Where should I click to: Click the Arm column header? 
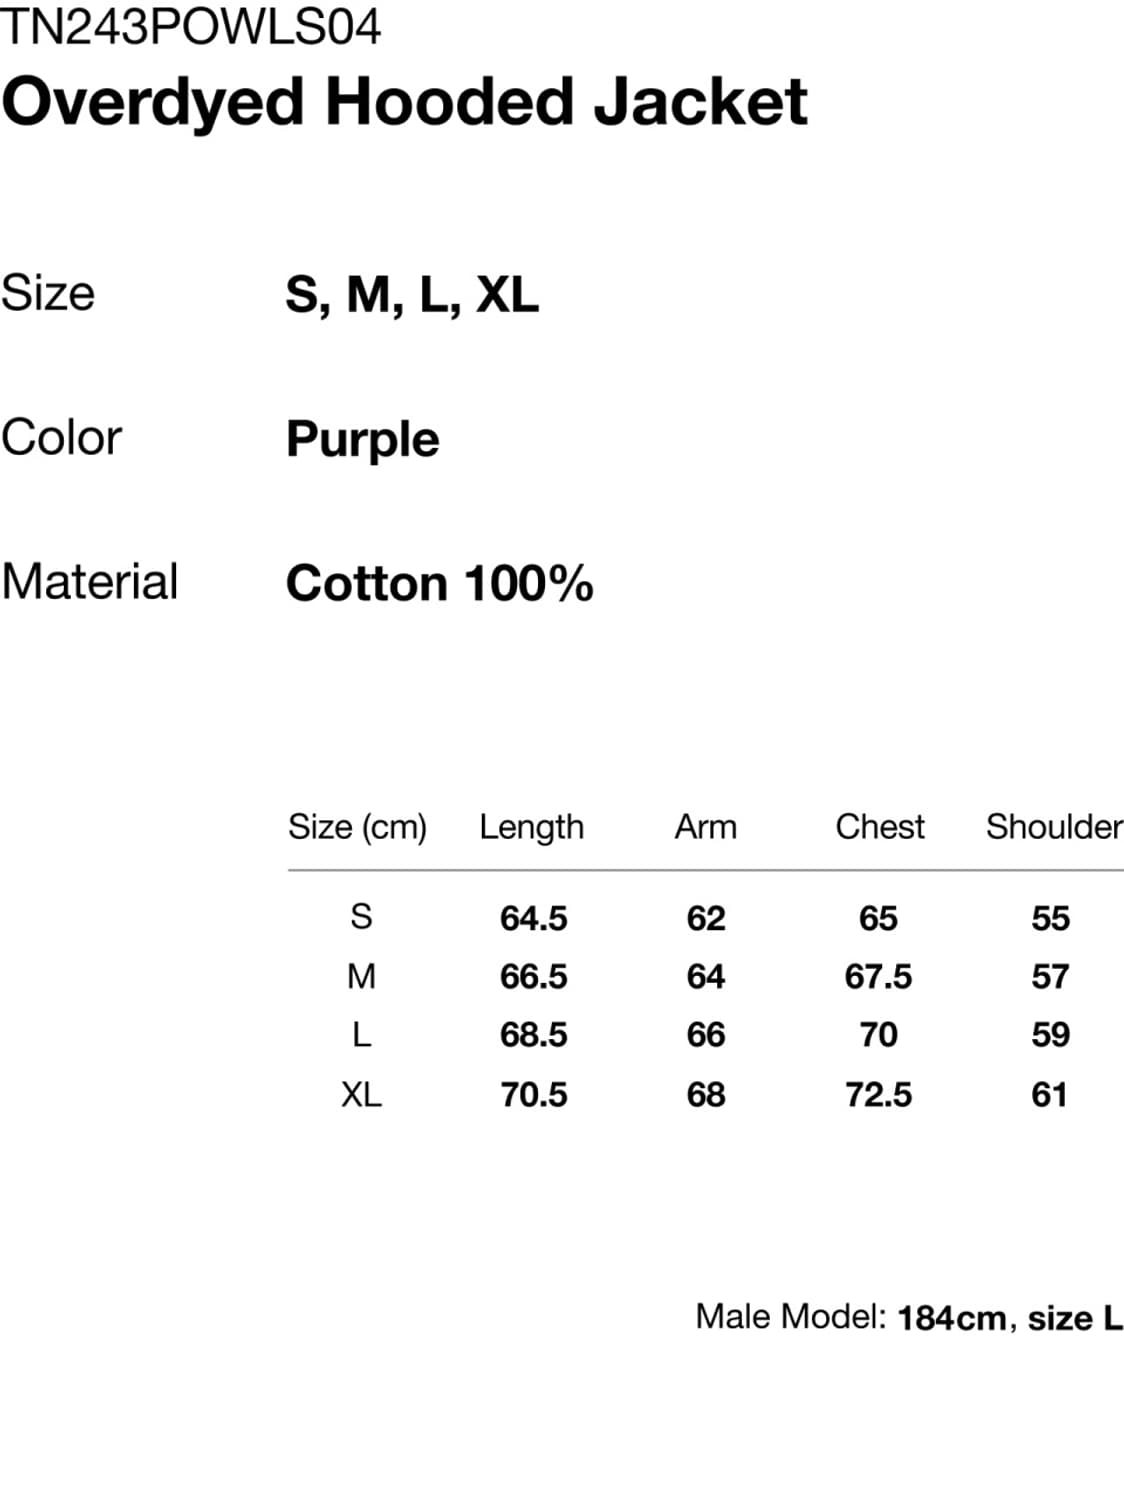coord(705,827)
